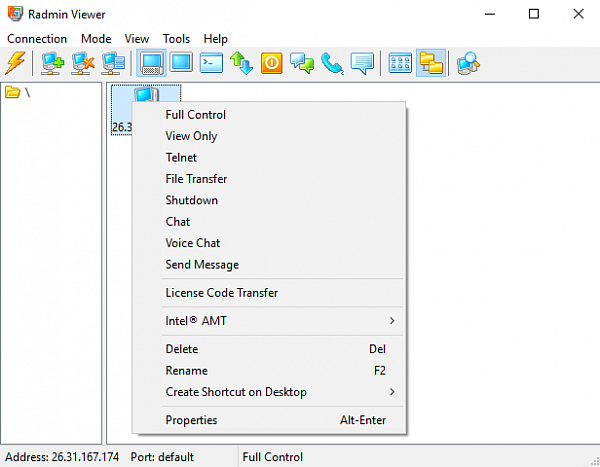Choose Properties from the context menu
This screenshot has width=600, height=467.
pos(191,420)
